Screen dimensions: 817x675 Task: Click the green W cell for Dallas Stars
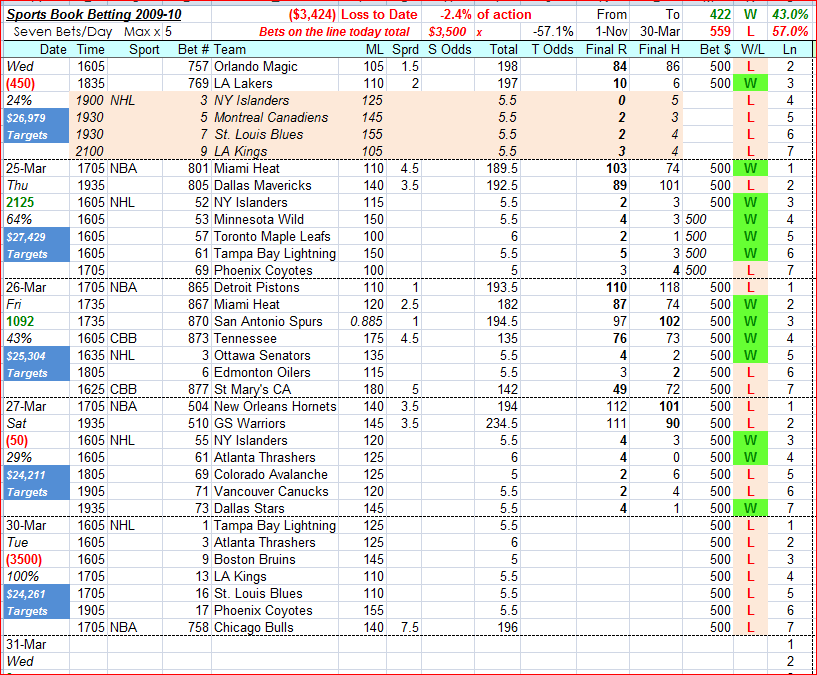[x=750, y=509]
